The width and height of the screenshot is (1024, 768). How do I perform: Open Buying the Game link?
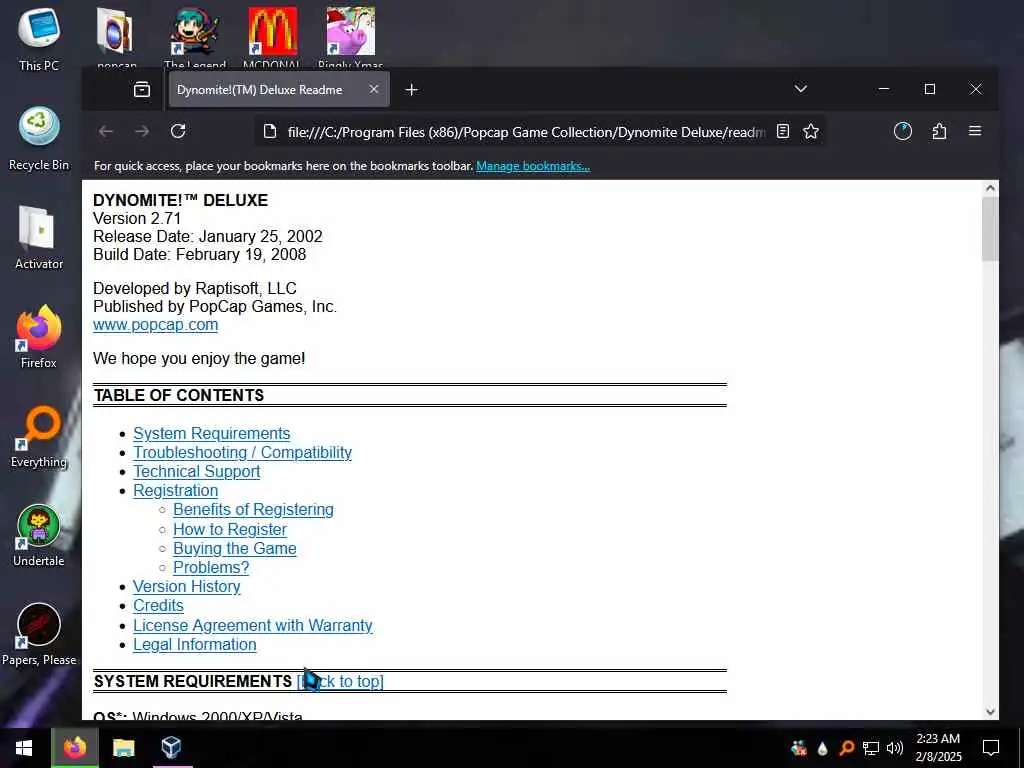234,549
